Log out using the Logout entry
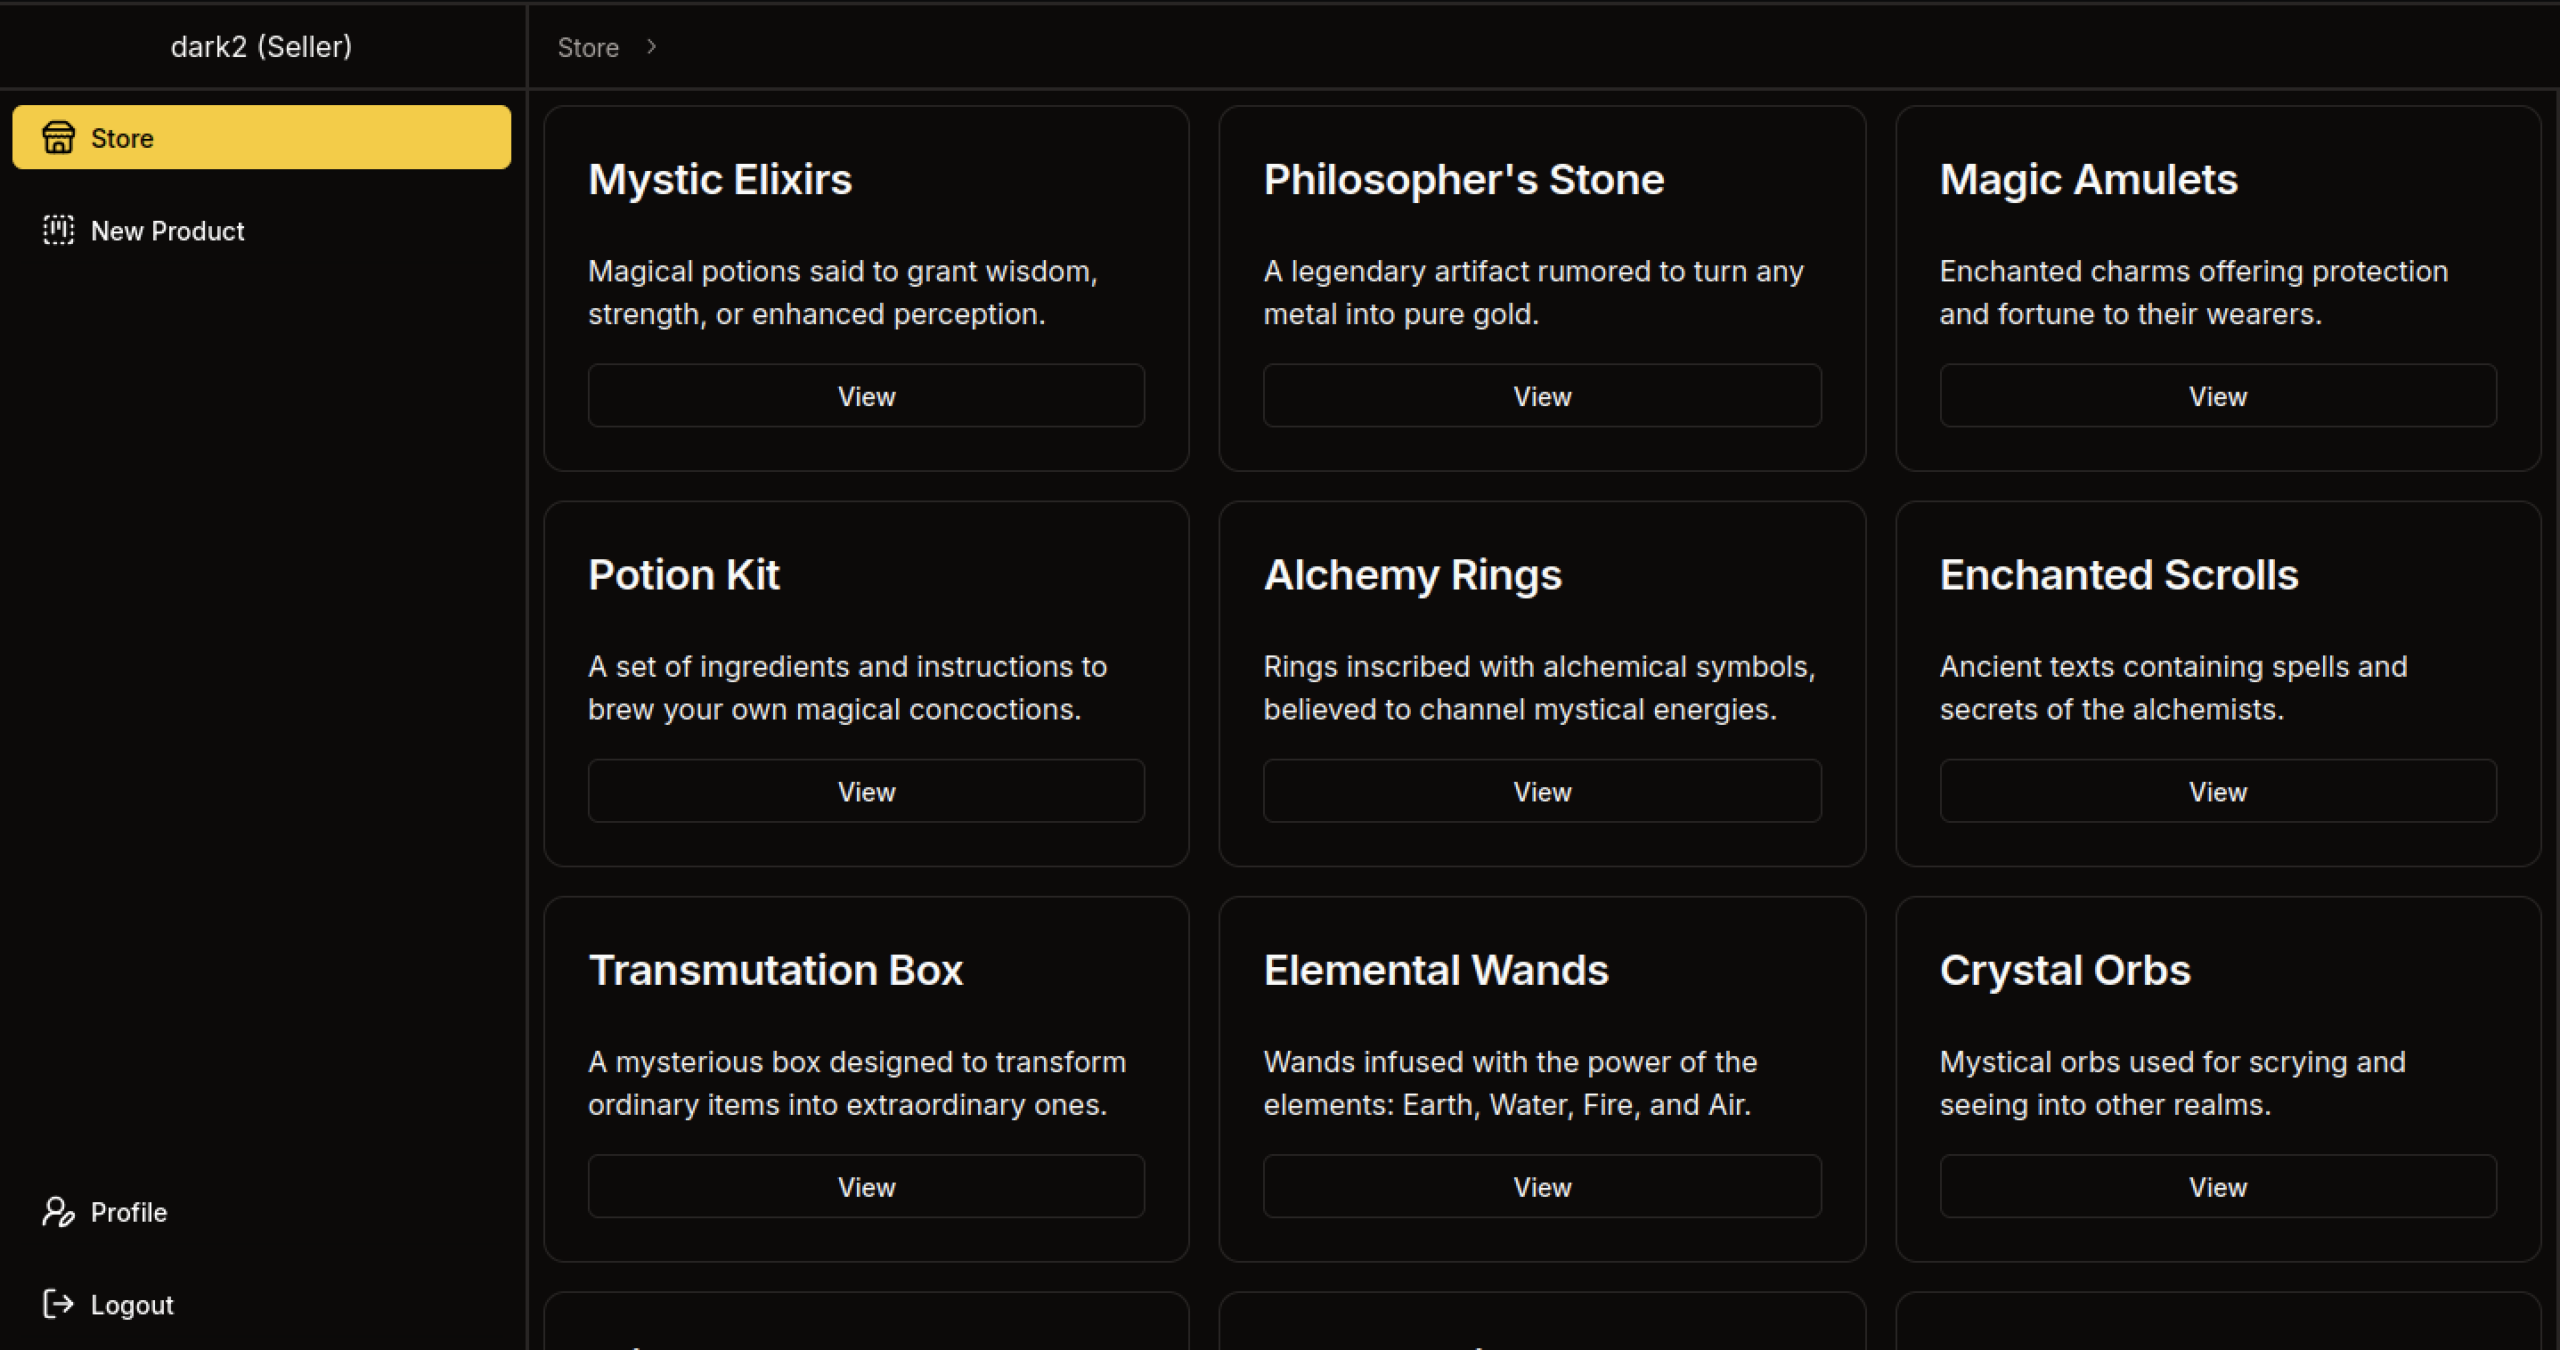Image resolution: width=2560 pixels, height=1350 pixels. [x=131, y=1305]
